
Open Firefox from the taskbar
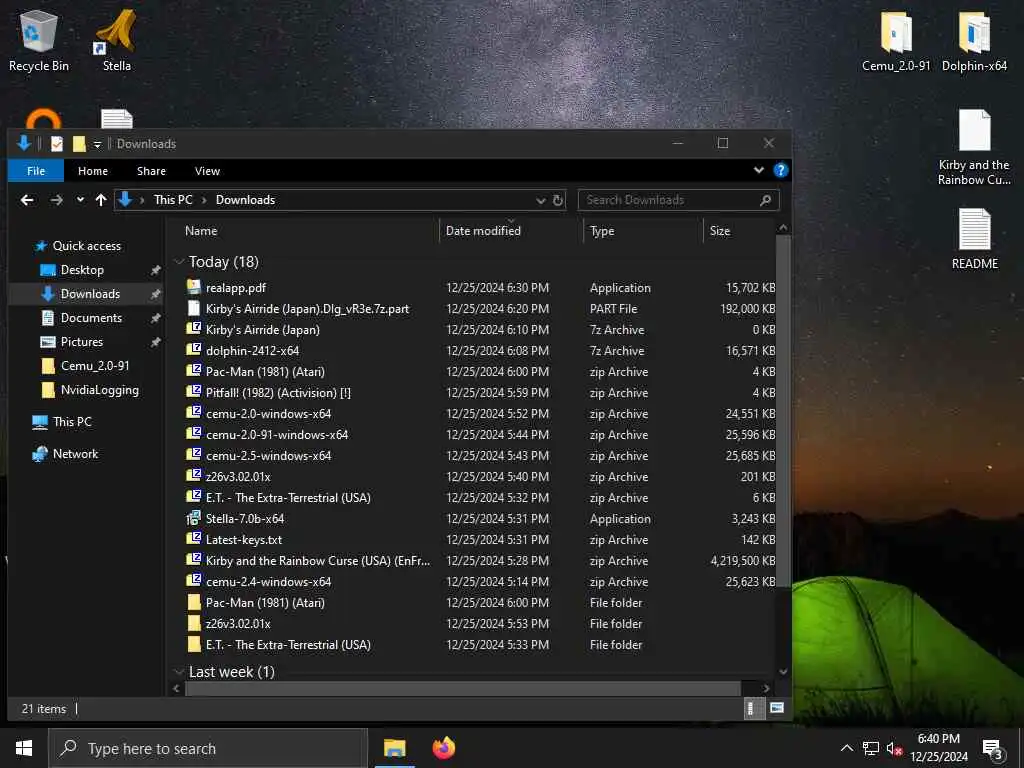pos(444,748)
